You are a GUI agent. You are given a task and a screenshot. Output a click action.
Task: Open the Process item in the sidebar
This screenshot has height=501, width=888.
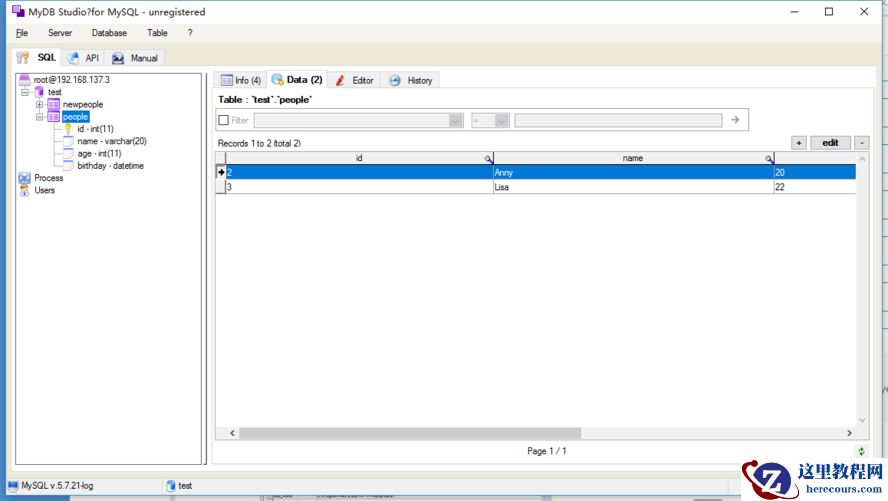(x=48, y=178)
